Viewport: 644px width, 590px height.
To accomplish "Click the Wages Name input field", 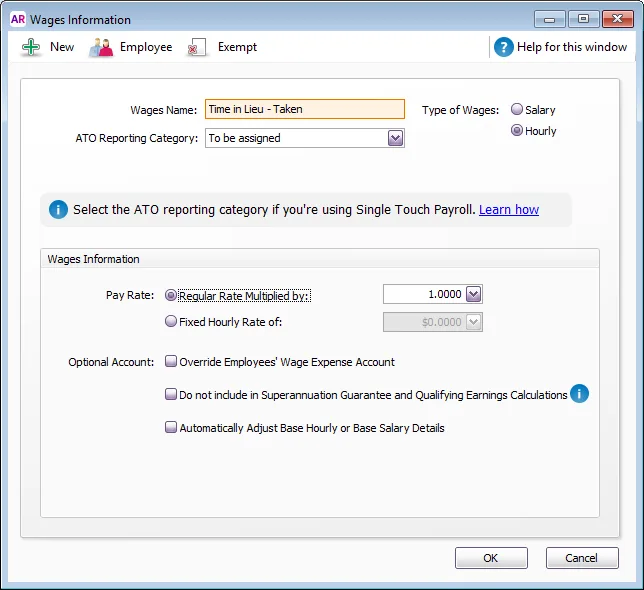I will tap(305, 109).
